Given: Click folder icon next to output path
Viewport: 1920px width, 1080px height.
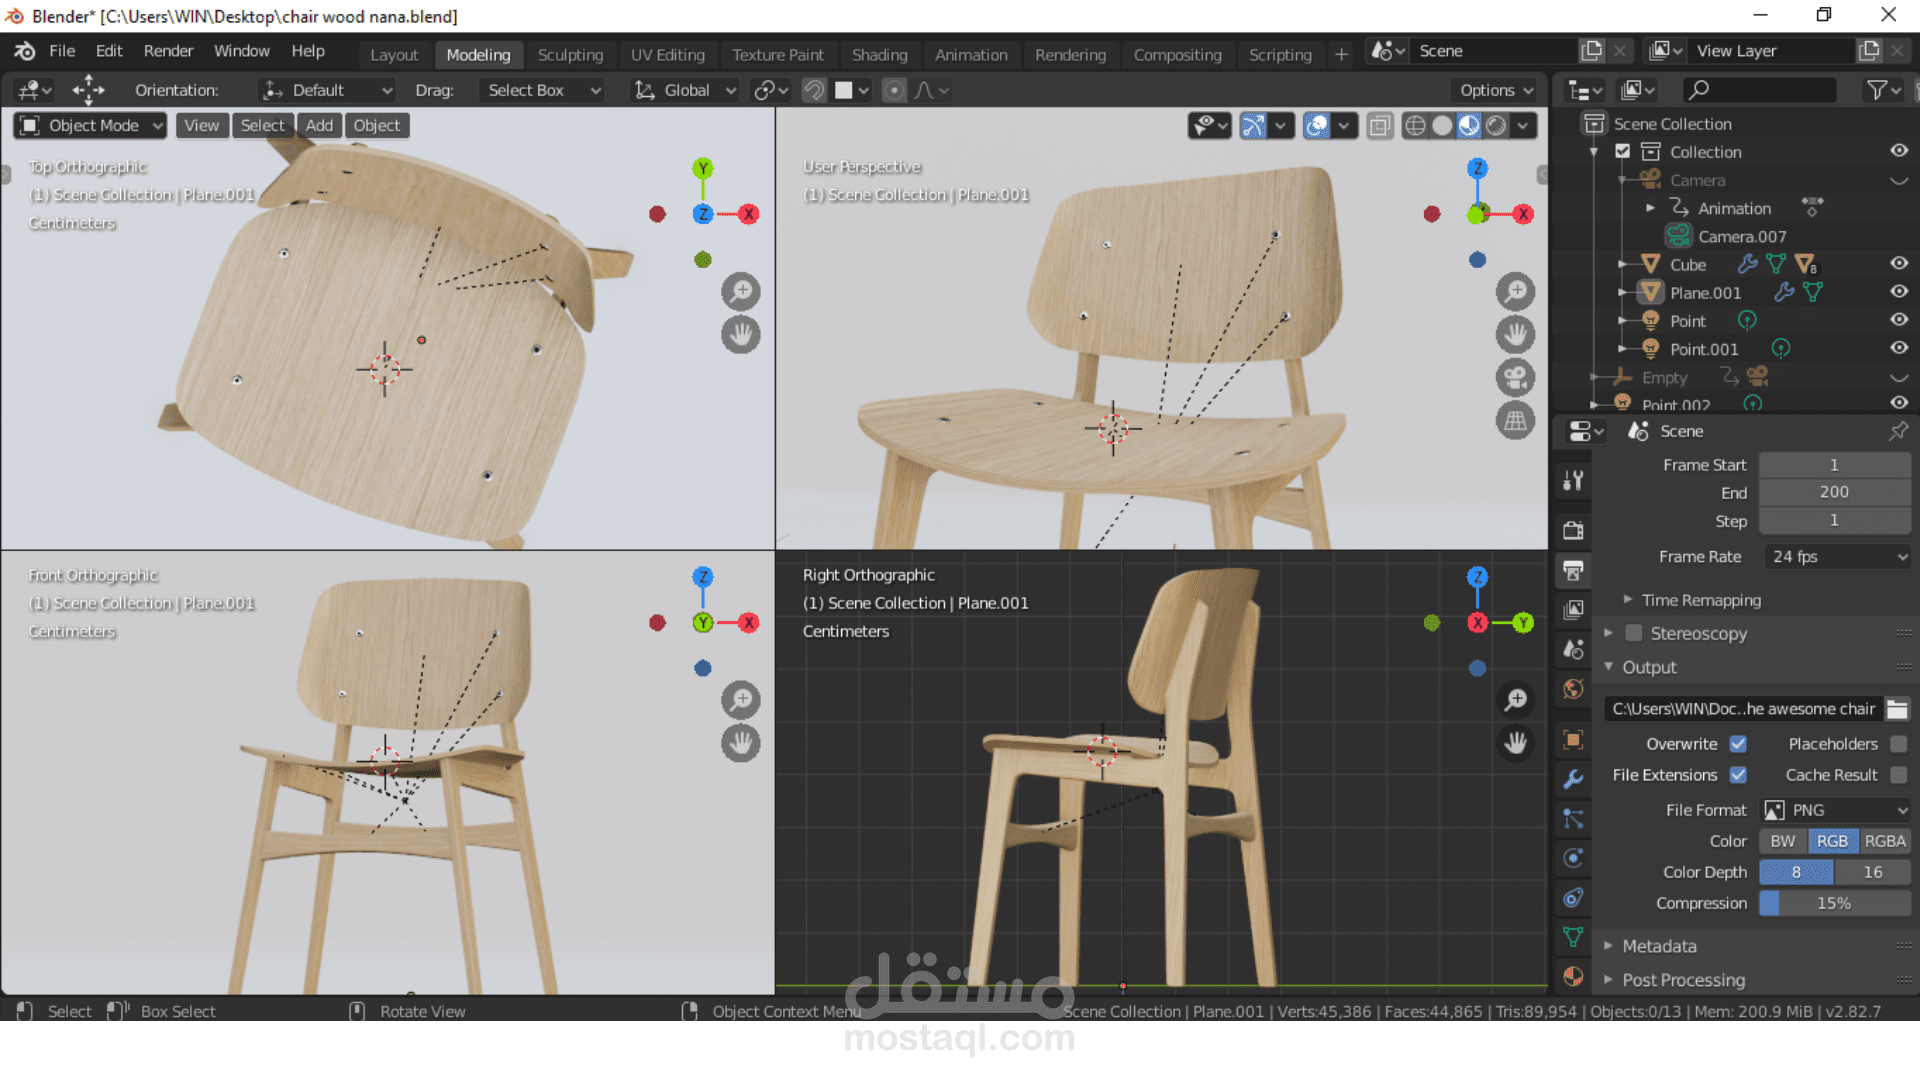Looking at the screenshot, I should pos(1897,709).
